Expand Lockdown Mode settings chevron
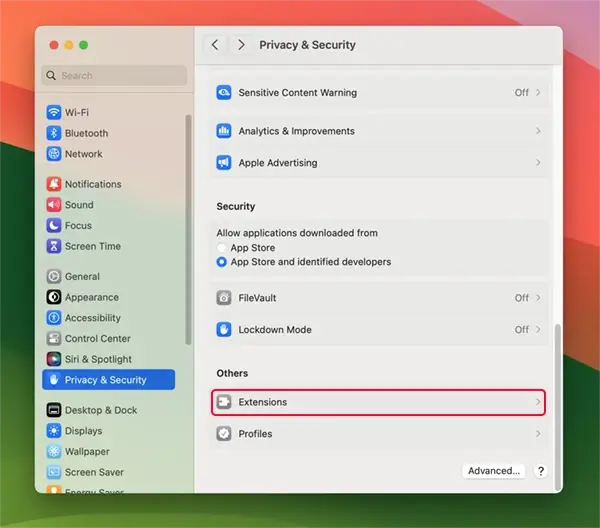The image size is (600, 528). [538, 329]
